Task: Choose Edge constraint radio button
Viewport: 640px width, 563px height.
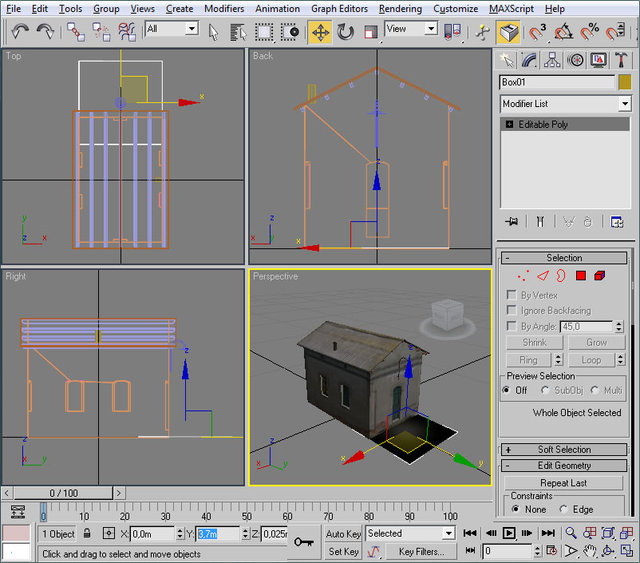Action: point(564,509)
